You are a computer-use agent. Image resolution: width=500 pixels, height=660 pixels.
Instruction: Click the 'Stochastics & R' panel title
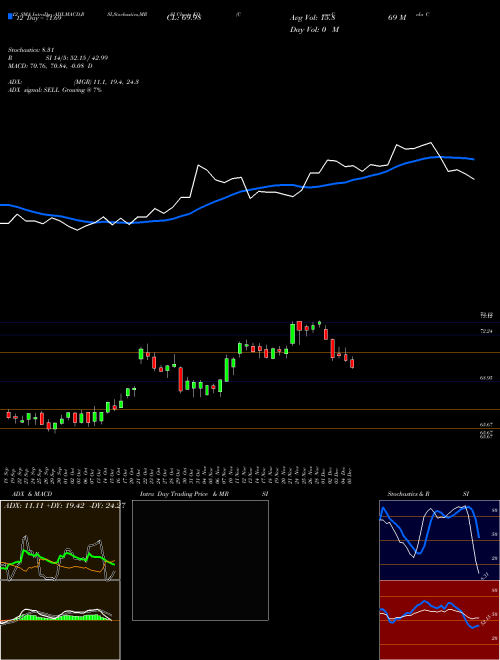(x=408, y=494)
